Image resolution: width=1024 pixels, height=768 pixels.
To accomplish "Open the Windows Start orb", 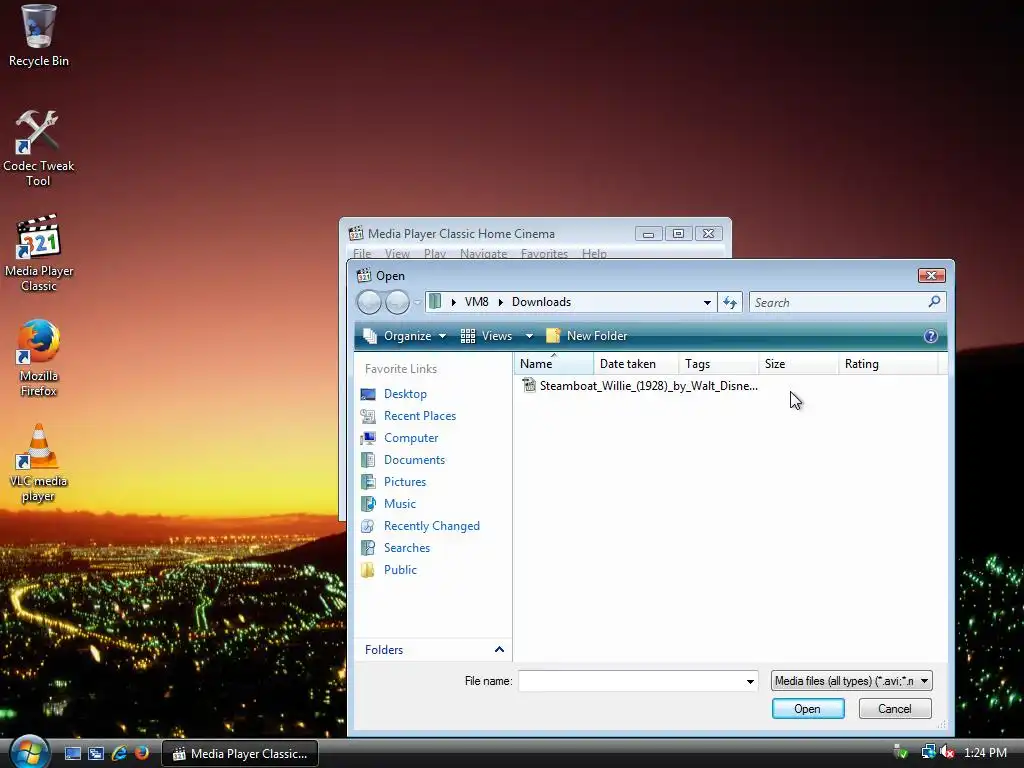I will pyautogui.click(x=28, y=752).
